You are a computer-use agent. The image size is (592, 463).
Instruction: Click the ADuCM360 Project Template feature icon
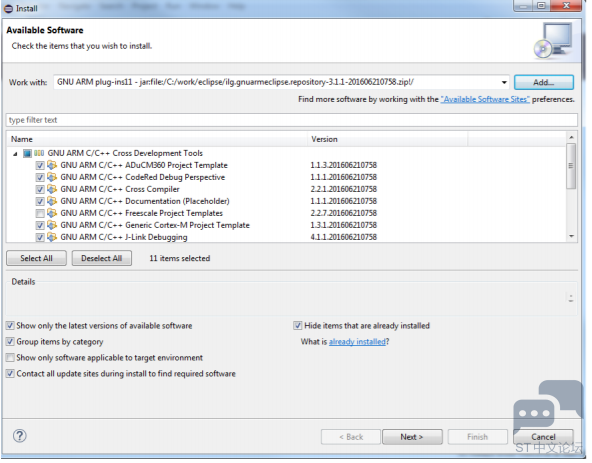[52, 165]
